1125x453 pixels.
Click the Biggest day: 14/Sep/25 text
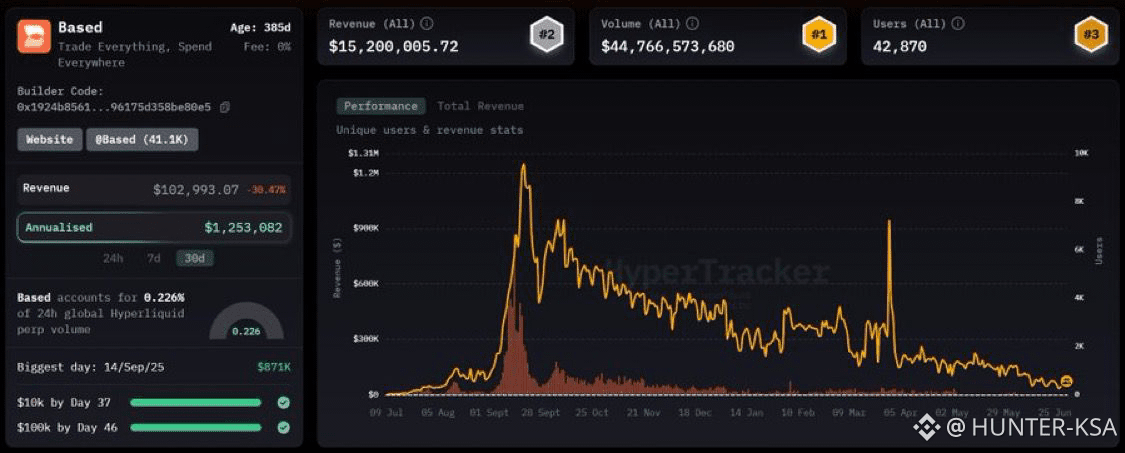click(91, 367)
